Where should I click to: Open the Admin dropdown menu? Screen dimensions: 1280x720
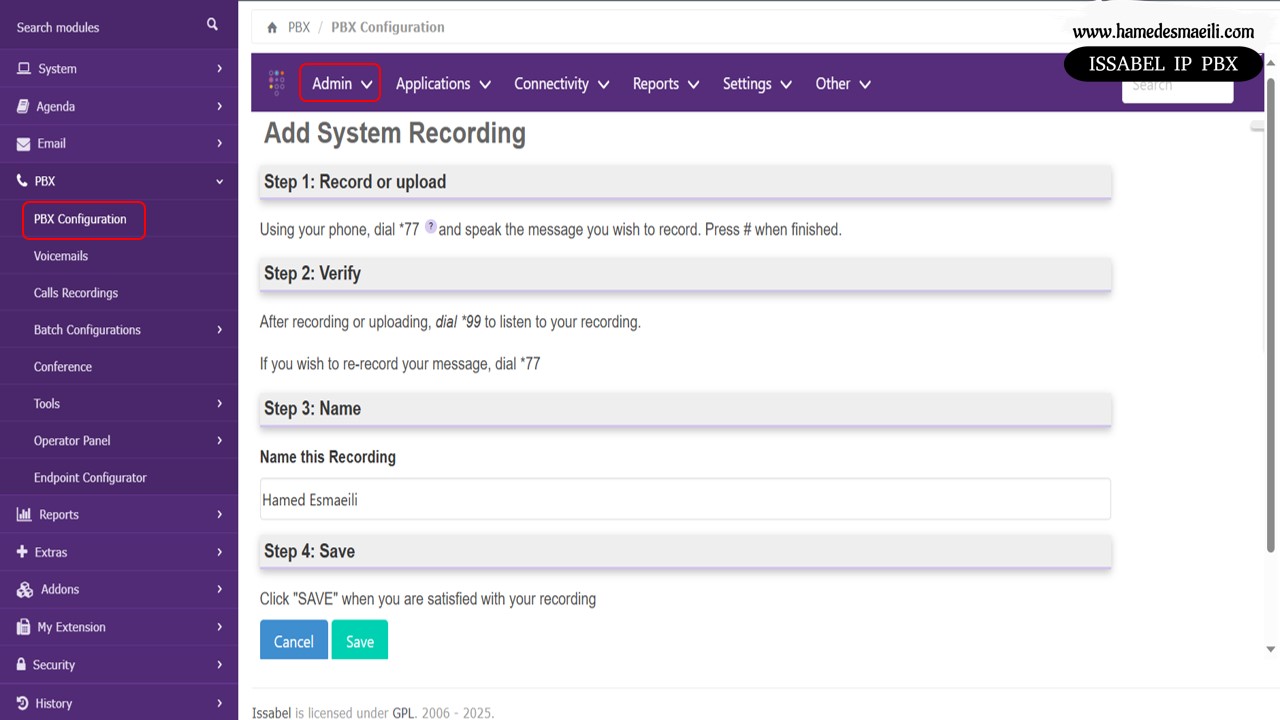tap(340, 84)
